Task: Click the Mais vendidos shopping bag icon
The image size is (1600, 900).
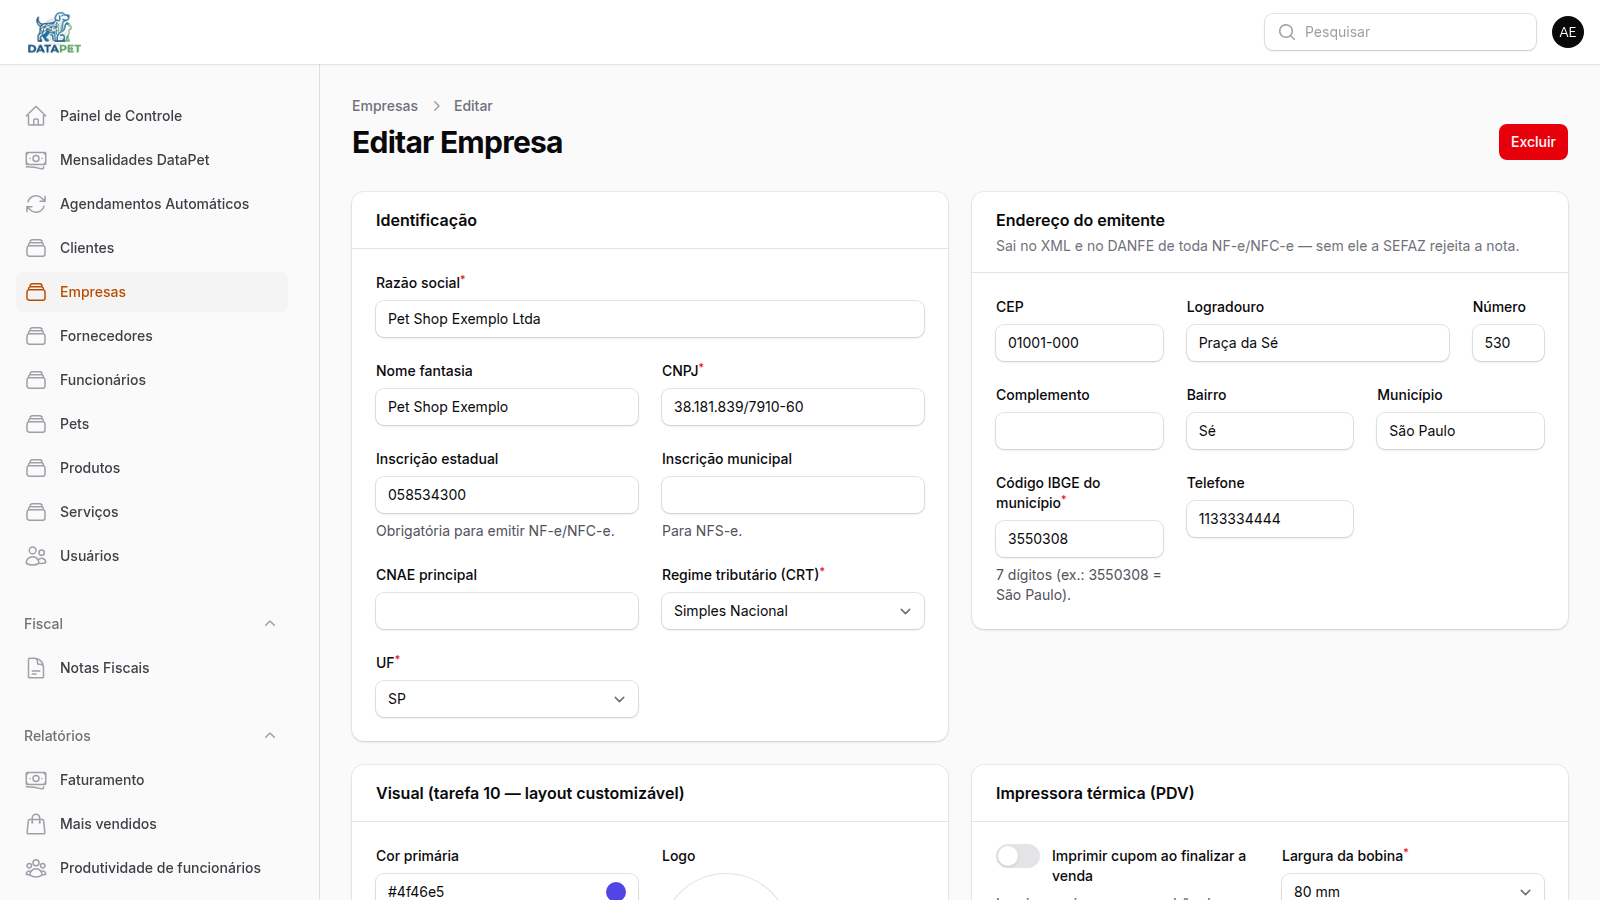Action: (x=36, y=824)
